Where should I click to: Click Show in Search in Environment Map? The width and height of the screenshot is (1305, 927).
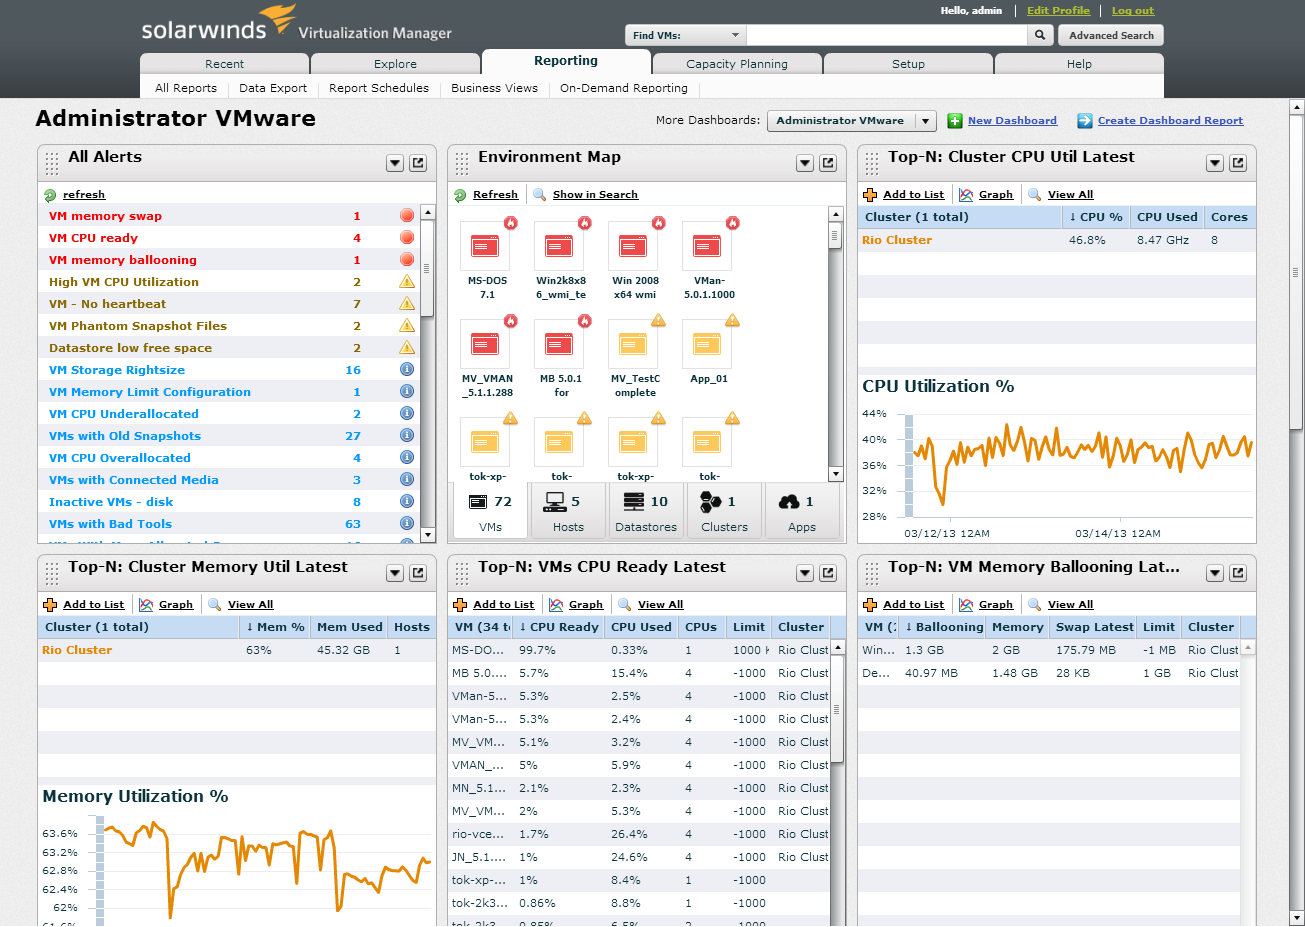(595, 195)
